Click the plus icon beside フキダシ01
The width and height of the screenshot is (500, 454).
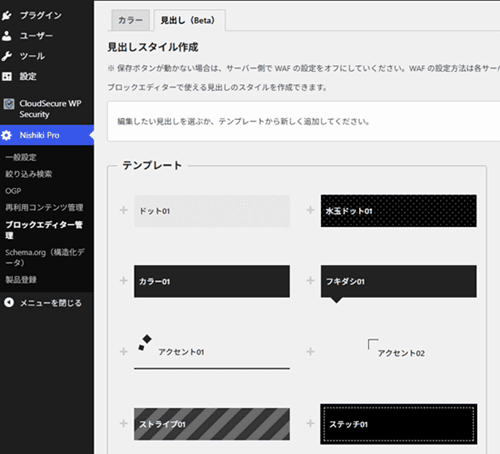(x=310, y=281)
